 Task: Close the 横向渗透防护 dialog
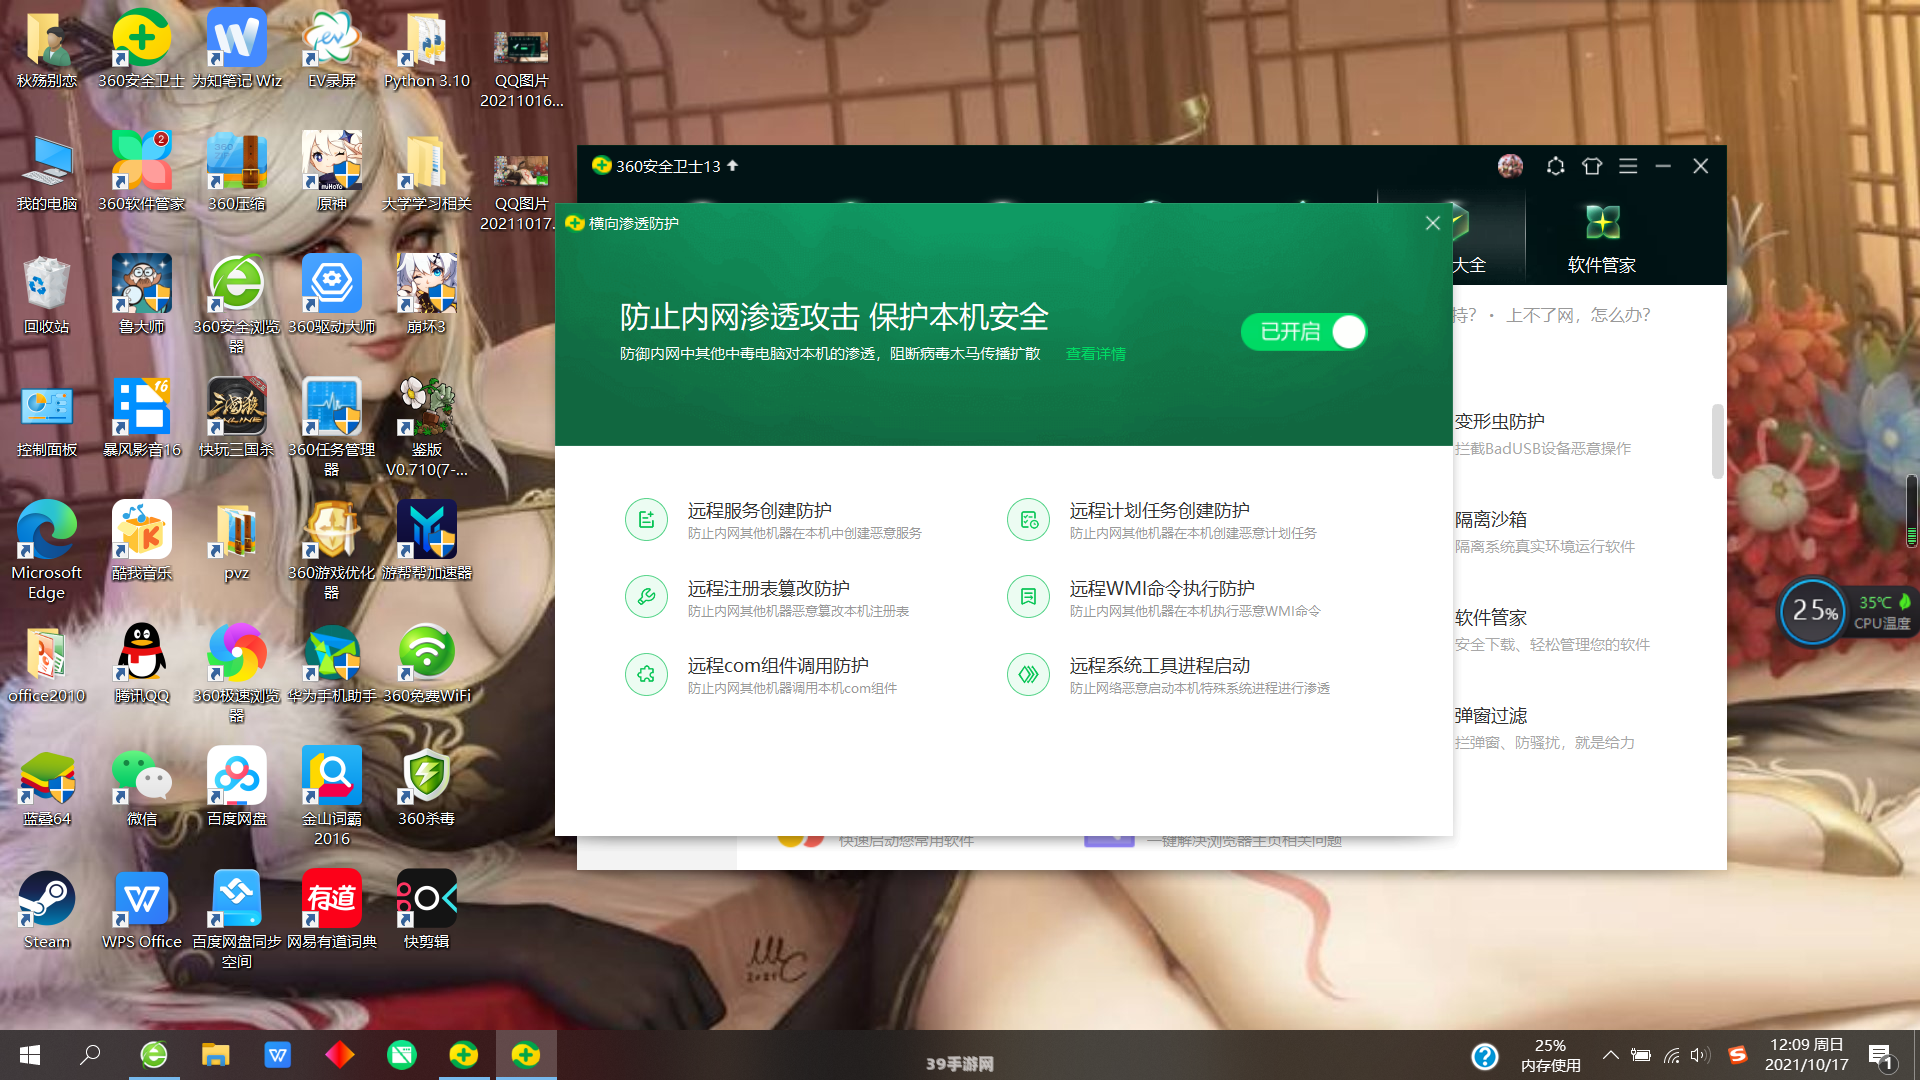pos(1432,223)
